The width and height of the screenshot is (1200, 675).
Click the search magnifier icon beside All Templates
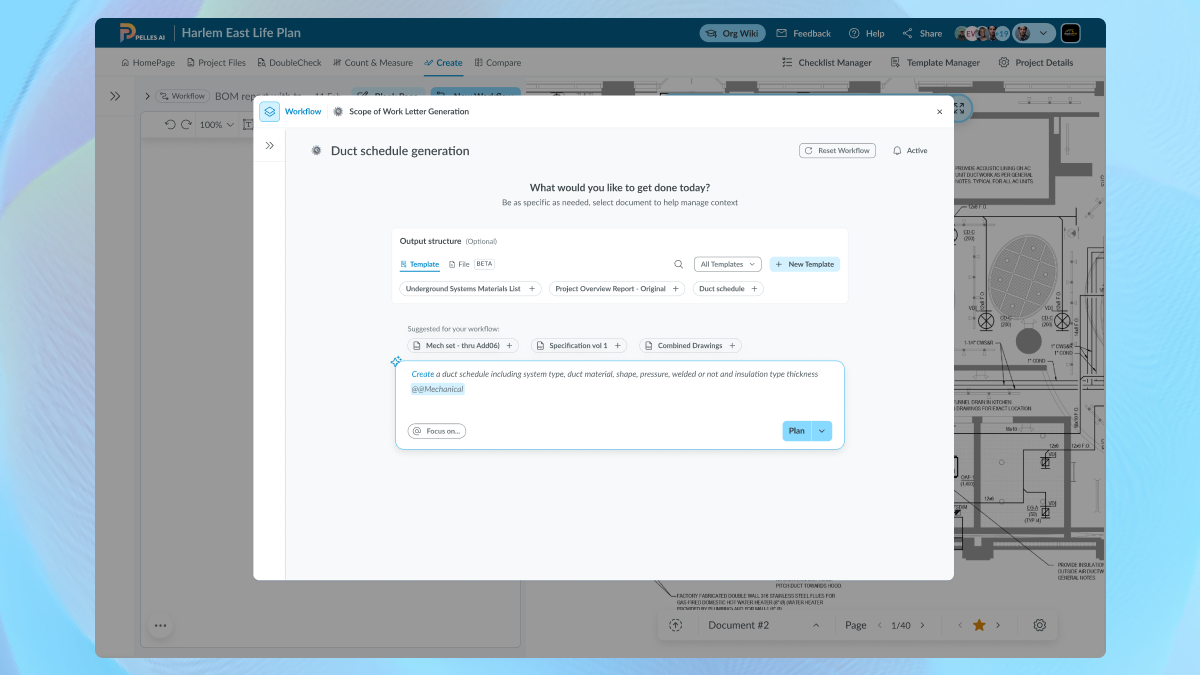[678, 264]
